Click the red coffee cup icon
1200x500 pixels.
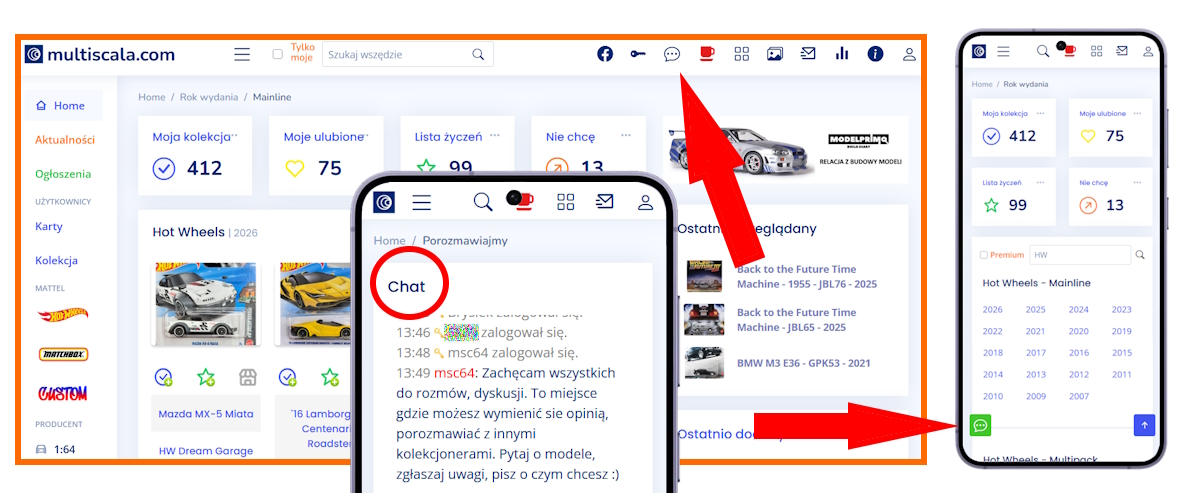pyautogui.click(x=707, y=54)
